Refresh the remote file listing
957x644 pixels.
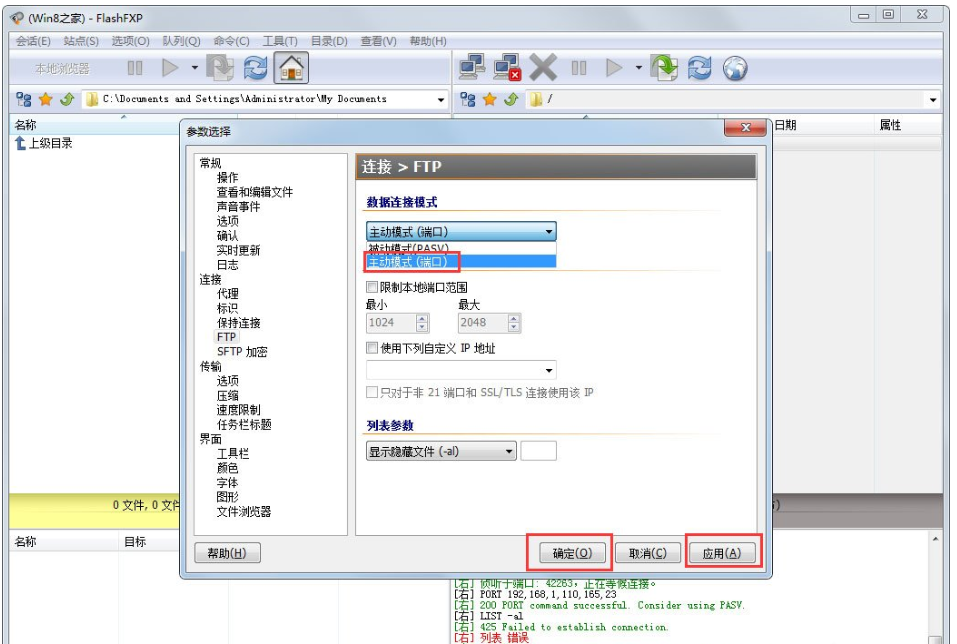(x=699, y=68)
